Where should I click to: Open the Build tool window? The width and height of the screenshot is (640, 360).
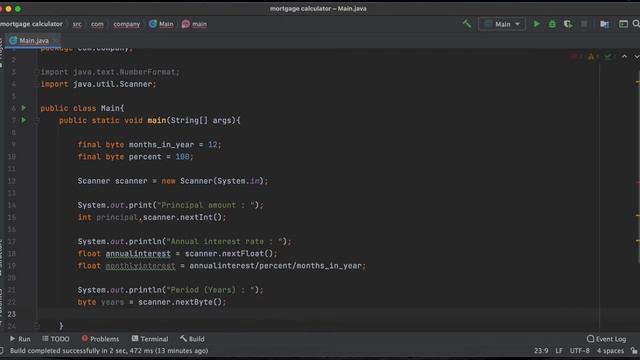[x=192, y=339]
